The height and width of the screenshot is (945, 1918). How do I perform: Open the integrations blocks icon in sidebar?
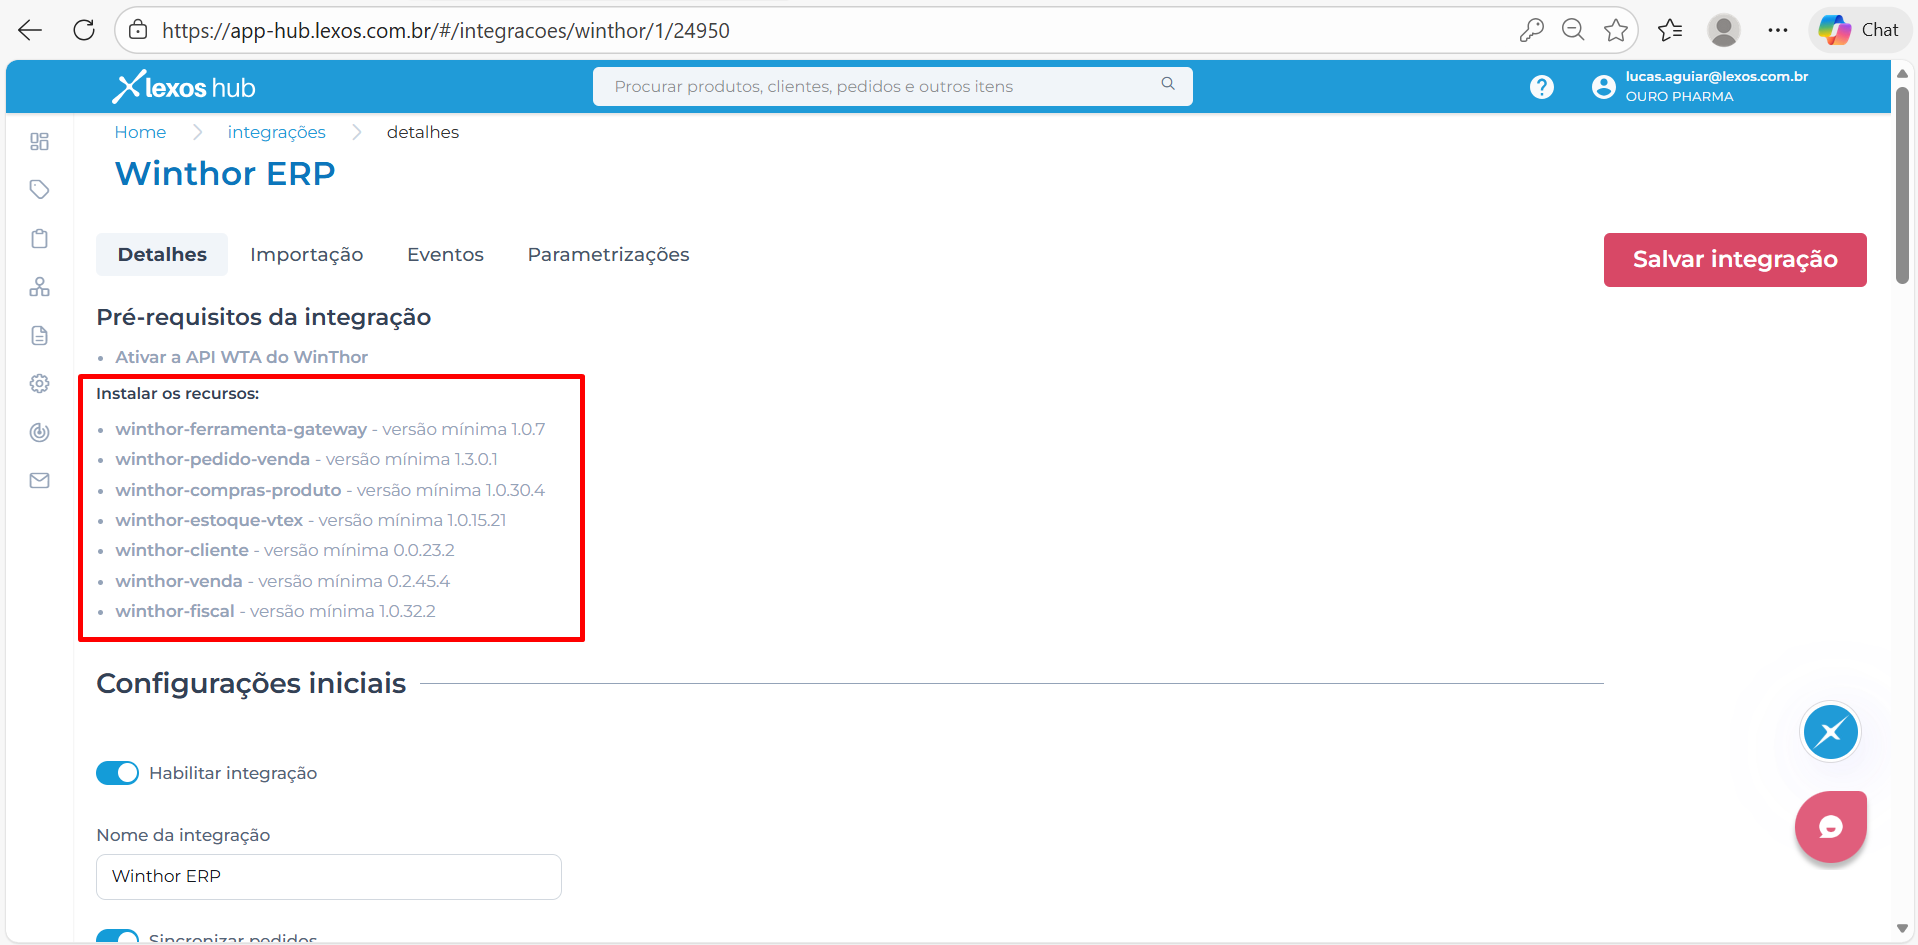click(40, 287)
